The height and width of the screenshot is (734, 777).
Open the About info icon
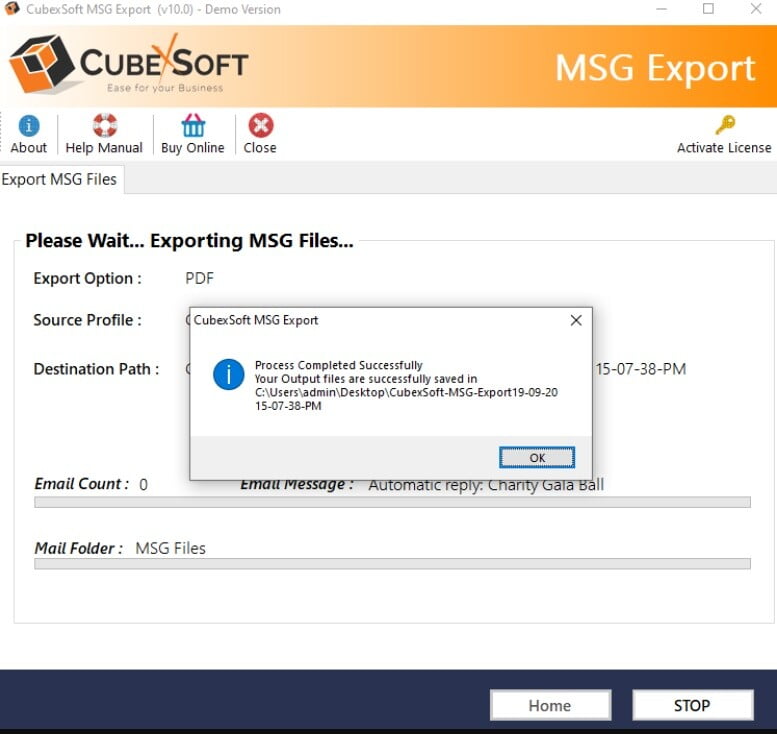[29, 126]
